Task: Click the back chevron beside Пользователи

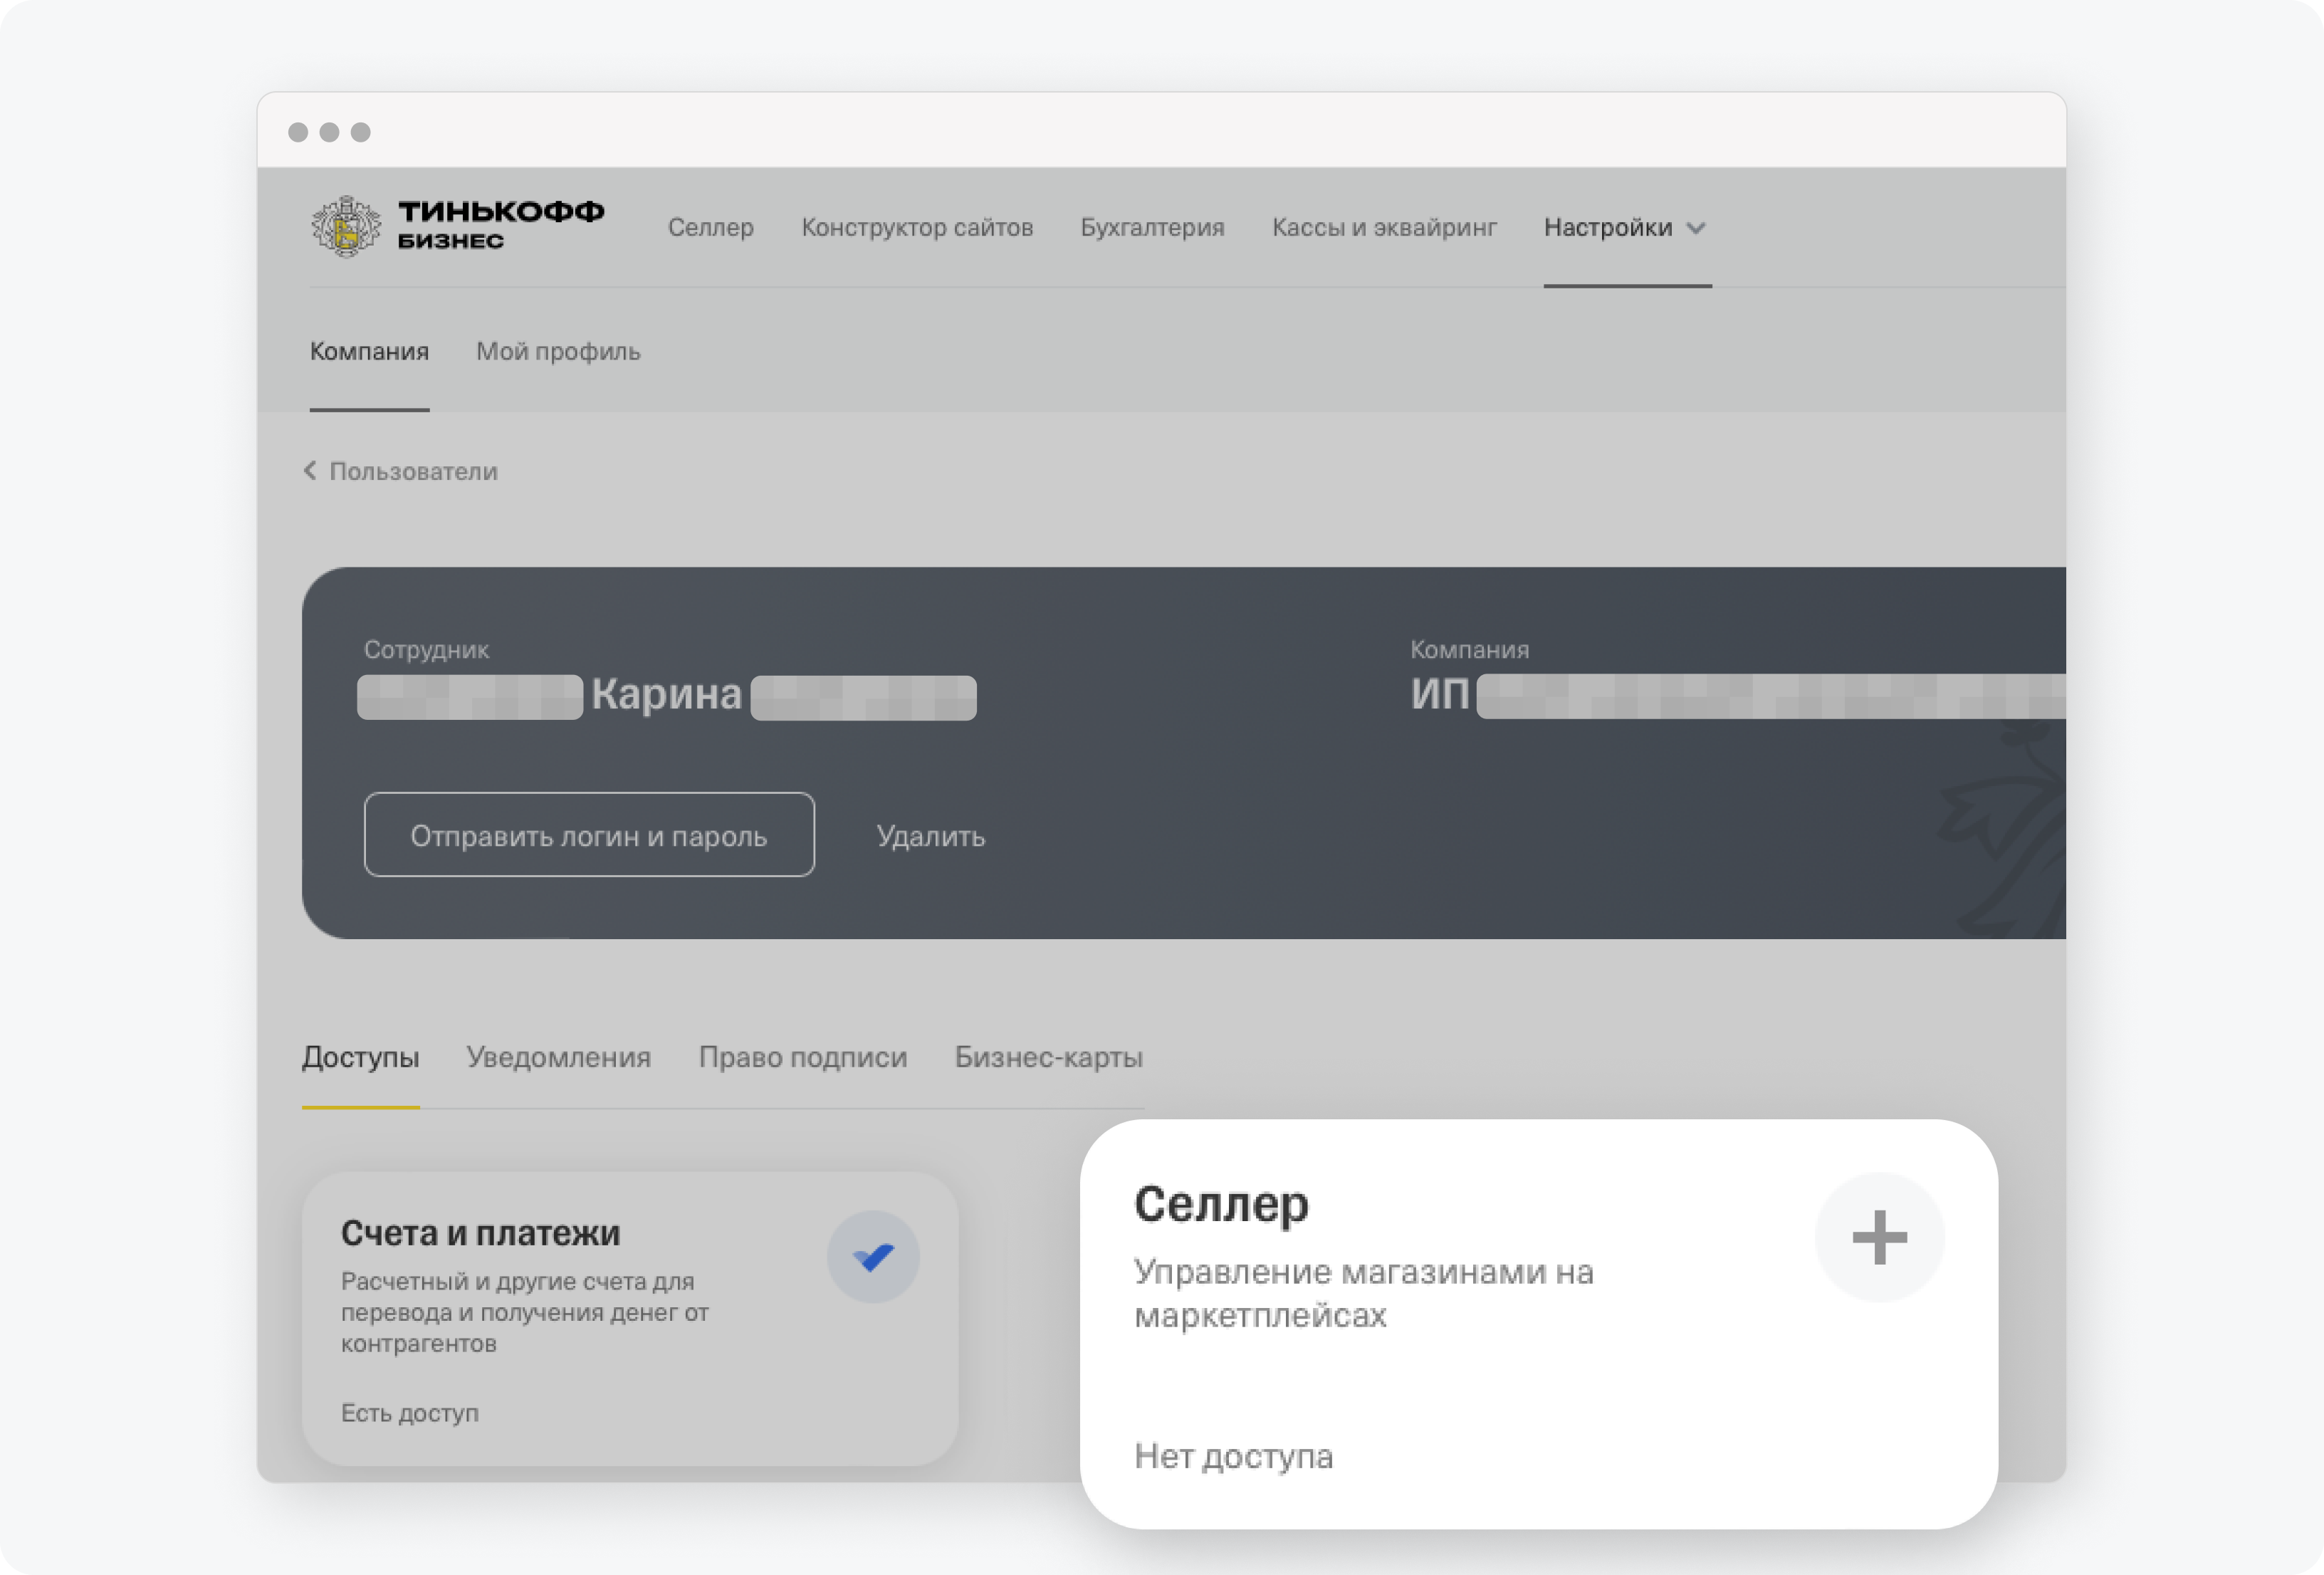Action: [310, 471]
